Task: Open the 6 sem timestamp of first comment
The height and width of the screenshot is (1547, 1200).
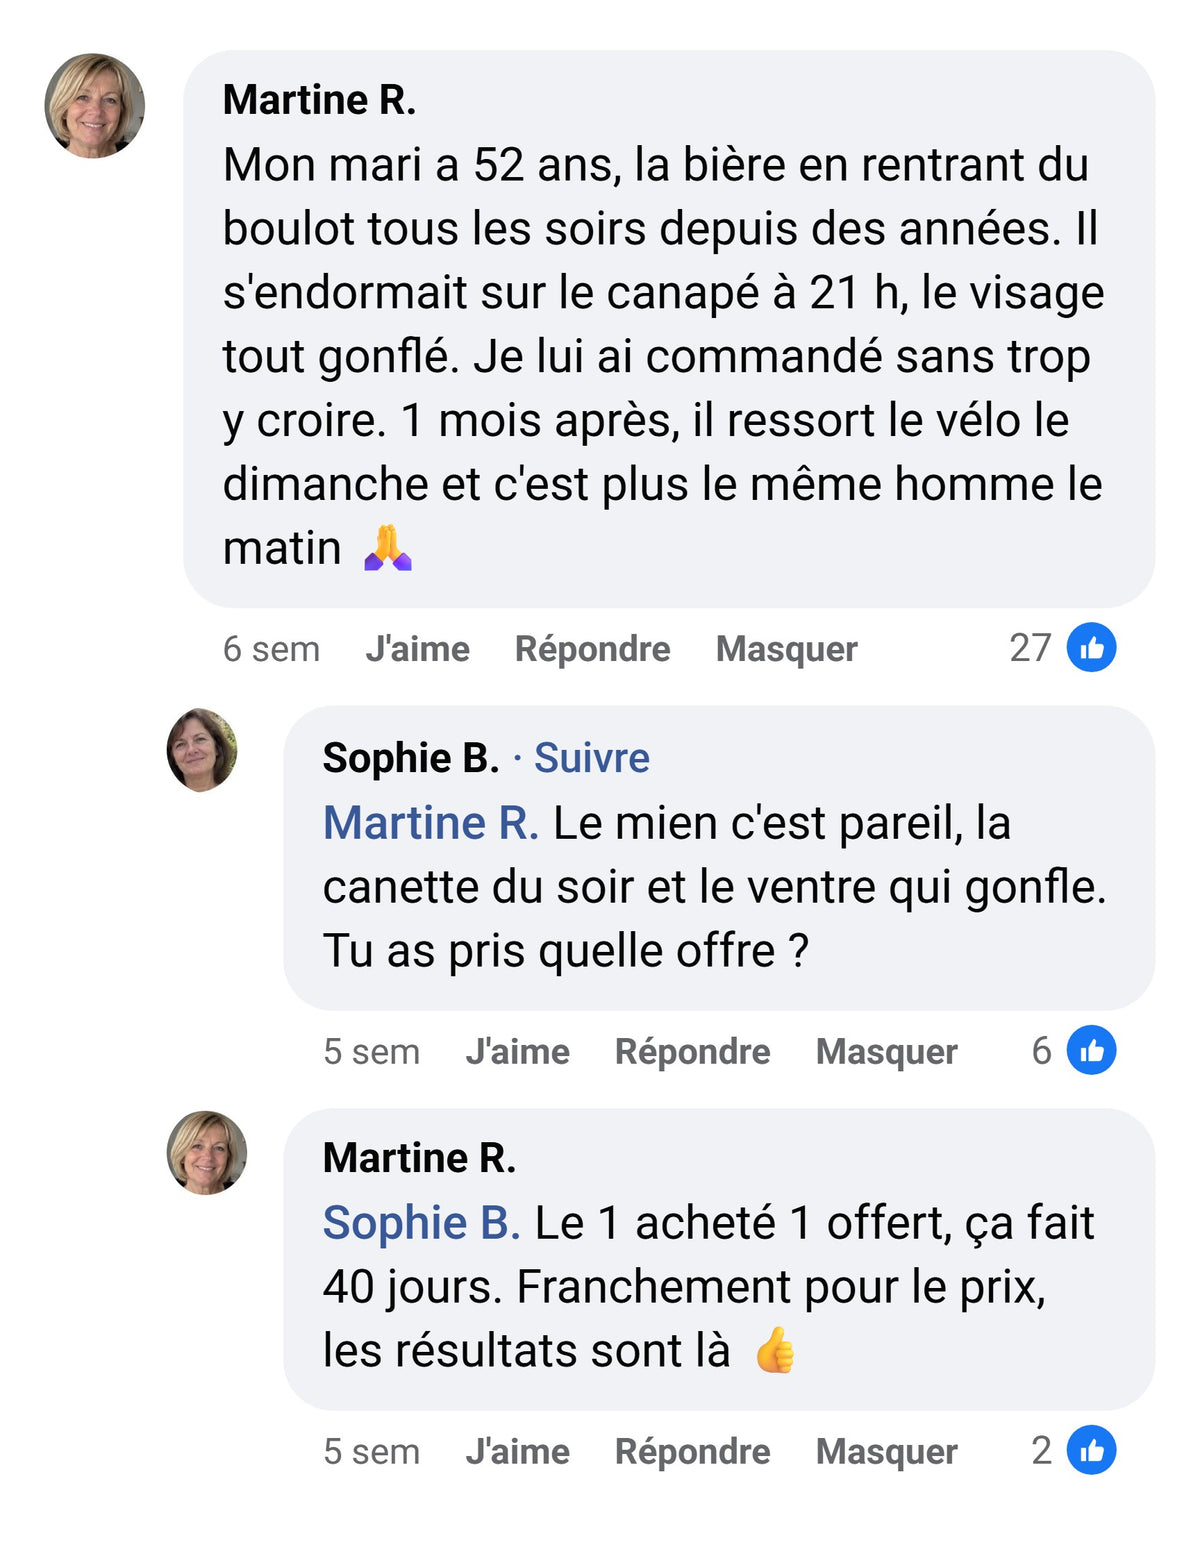Action: [271, 649]
